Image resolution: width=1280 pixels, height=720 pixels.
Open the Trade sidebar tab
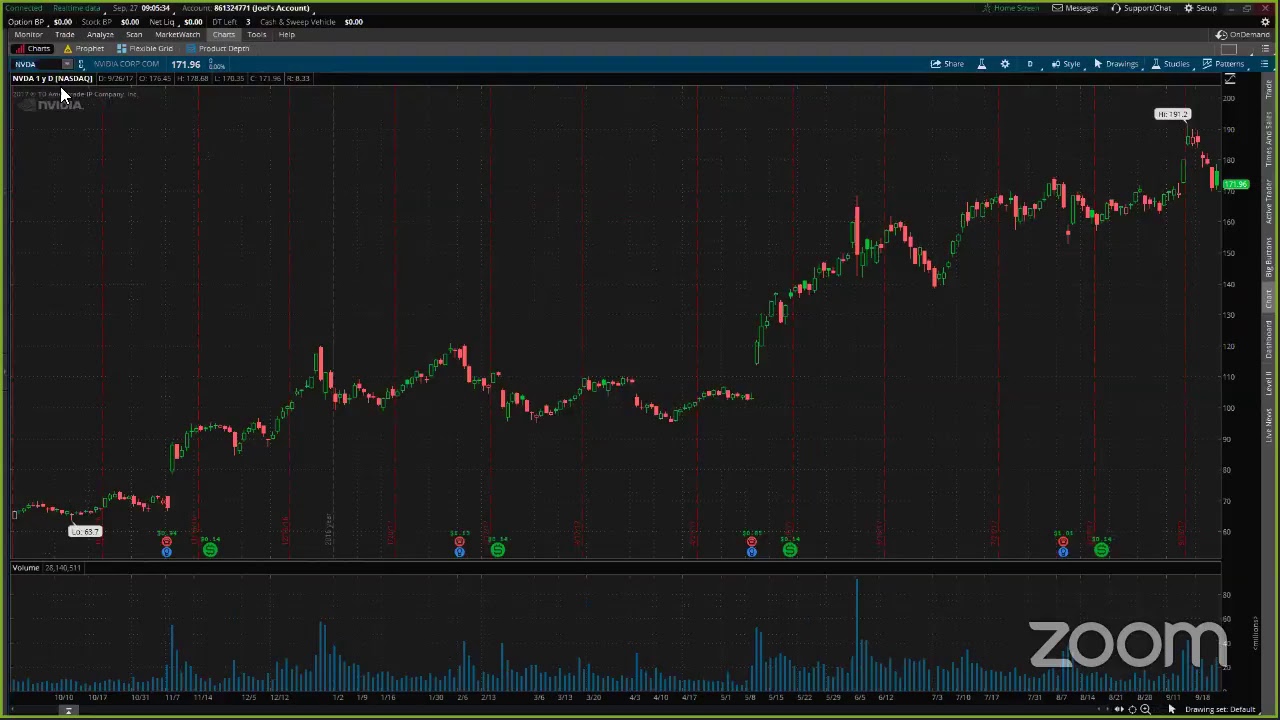coord(1269,90)
